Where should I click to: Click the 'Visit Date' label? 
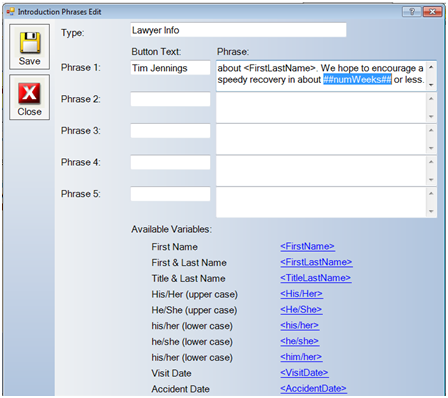pyautogui.click(x=171, y=373)
